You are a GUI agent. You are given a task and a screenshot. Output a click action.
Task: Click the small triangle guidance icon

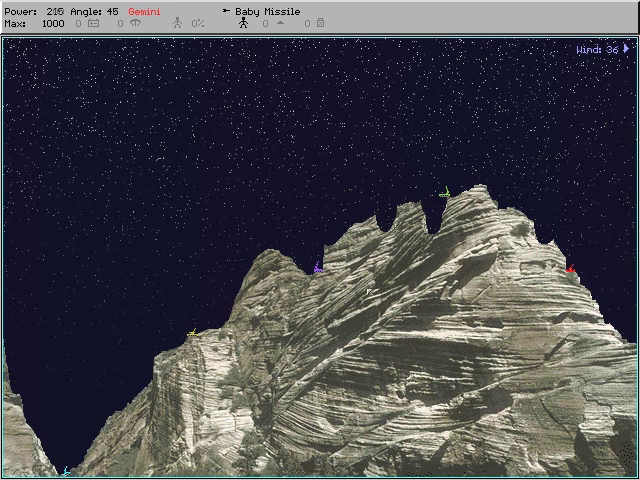[x=280, y=23]
